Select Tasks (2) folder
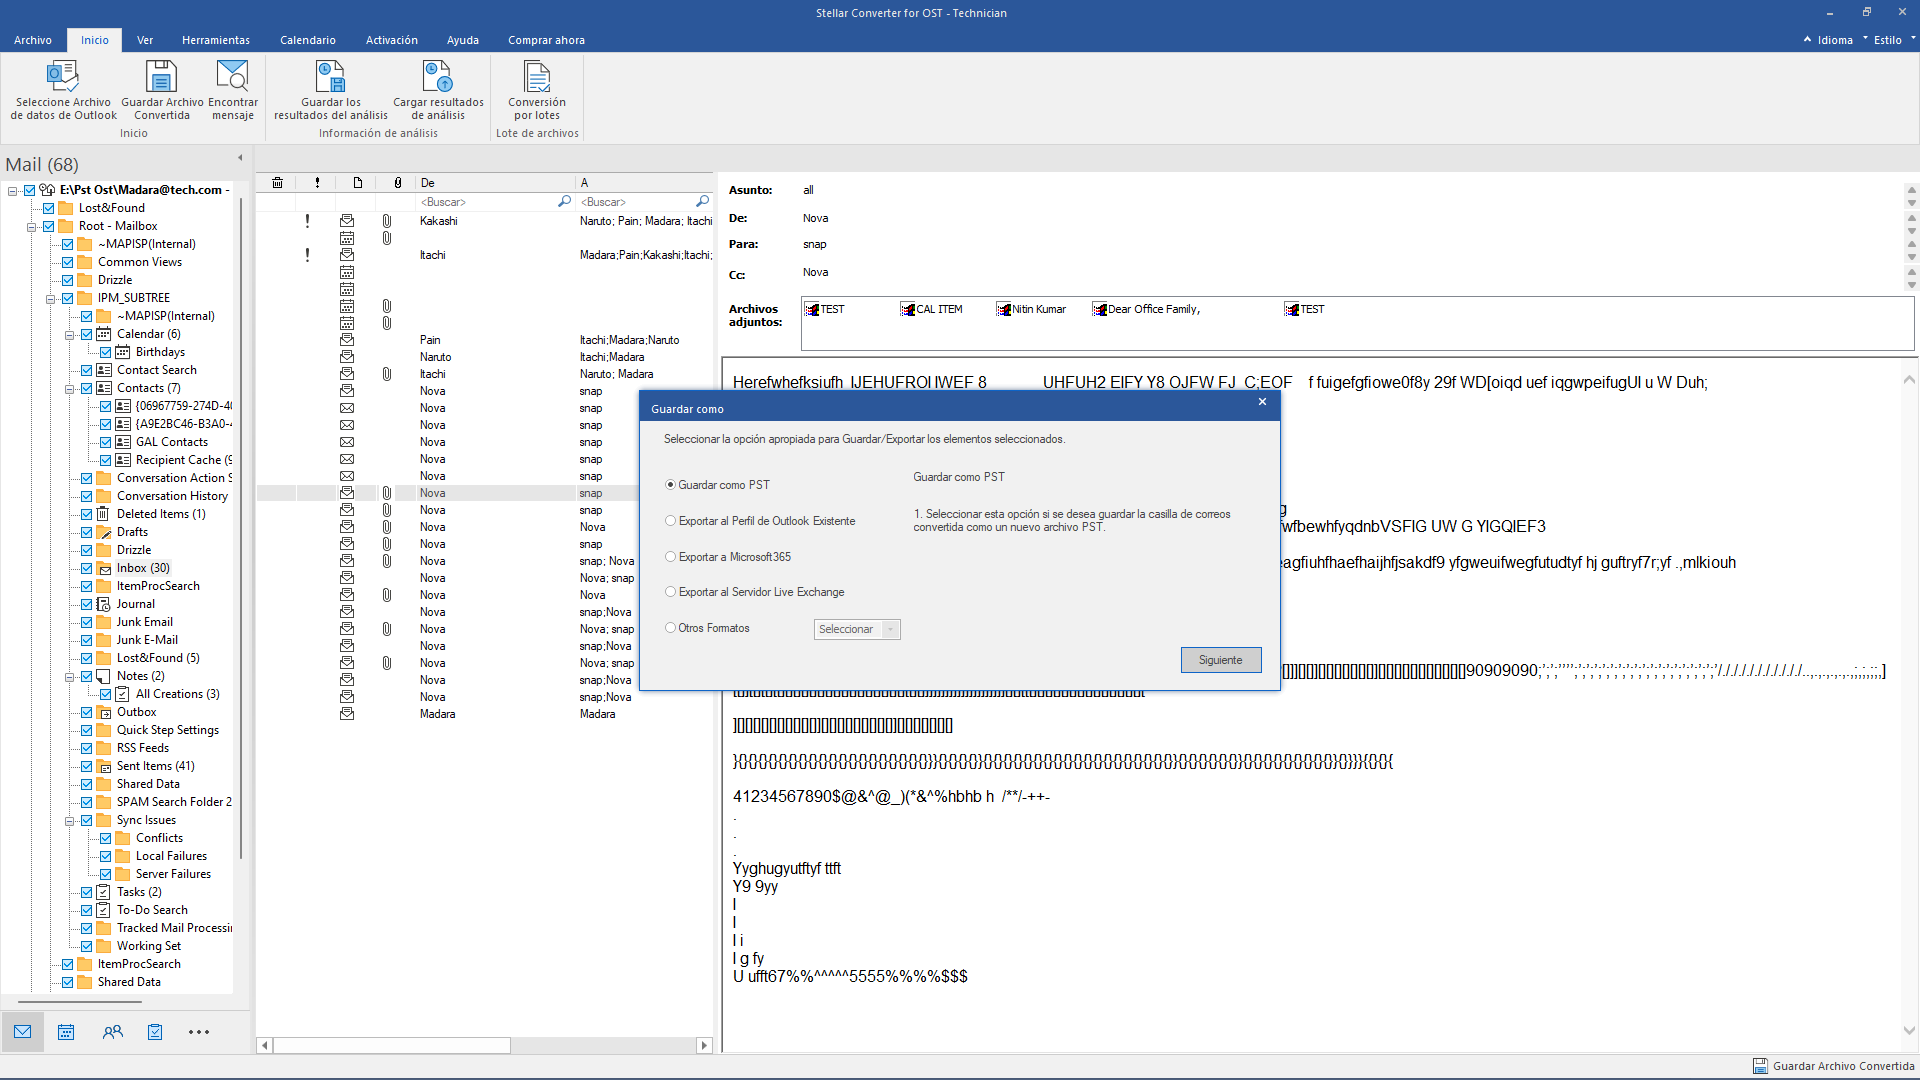1920x1080 pixels. tap(139, 892)
